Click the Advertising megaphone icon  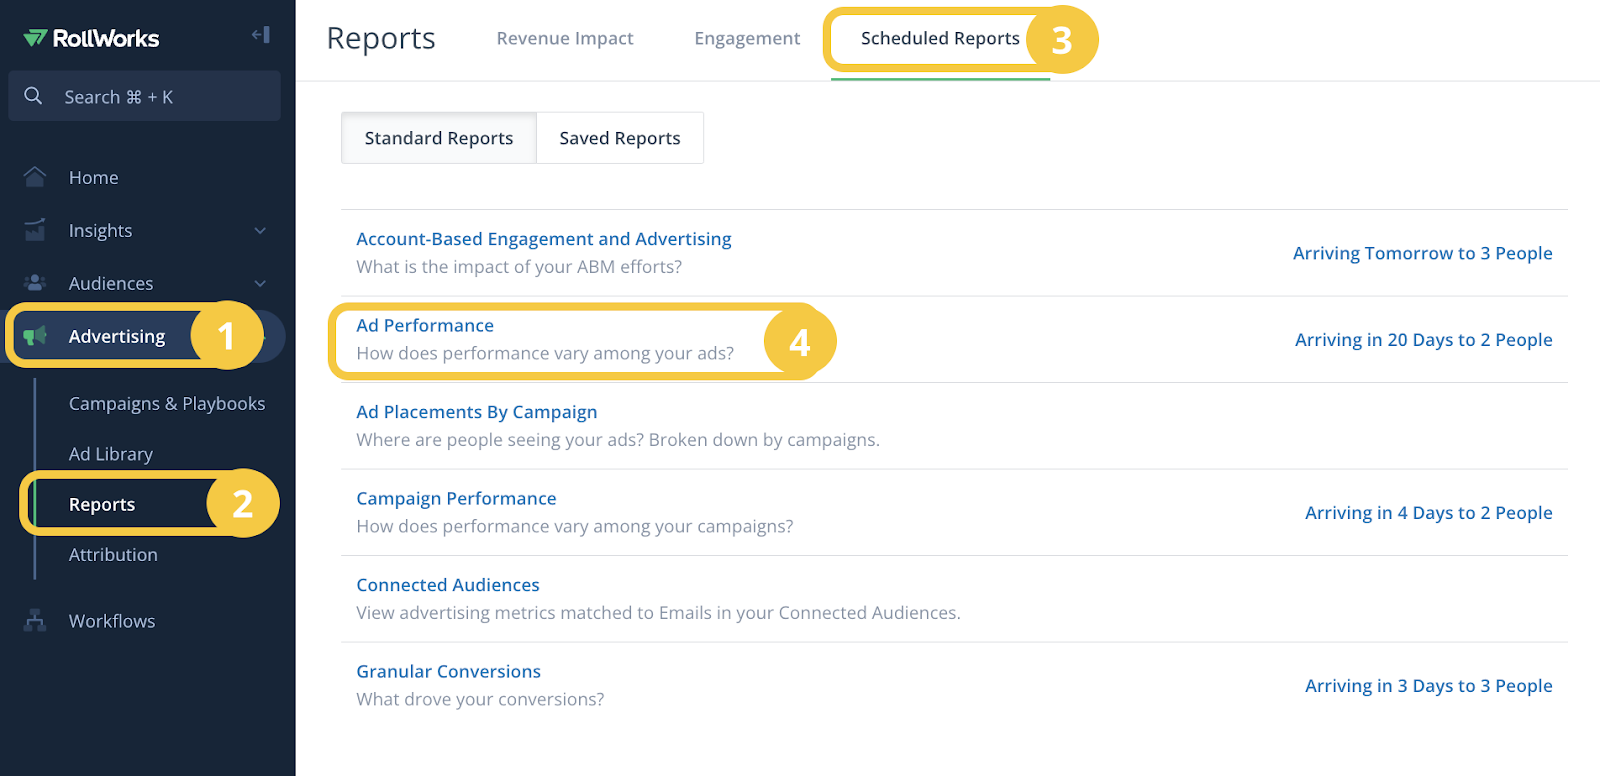35,336
